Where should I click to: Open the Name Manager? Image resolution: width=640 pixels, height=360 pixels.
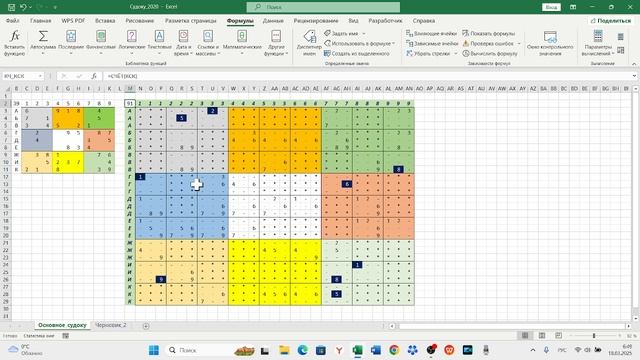(309, 42)
